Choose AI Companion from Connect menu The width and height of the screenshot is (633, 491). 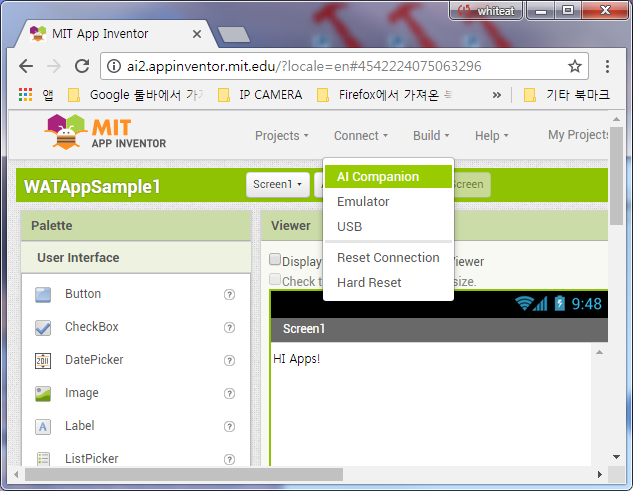click(388, 177)
